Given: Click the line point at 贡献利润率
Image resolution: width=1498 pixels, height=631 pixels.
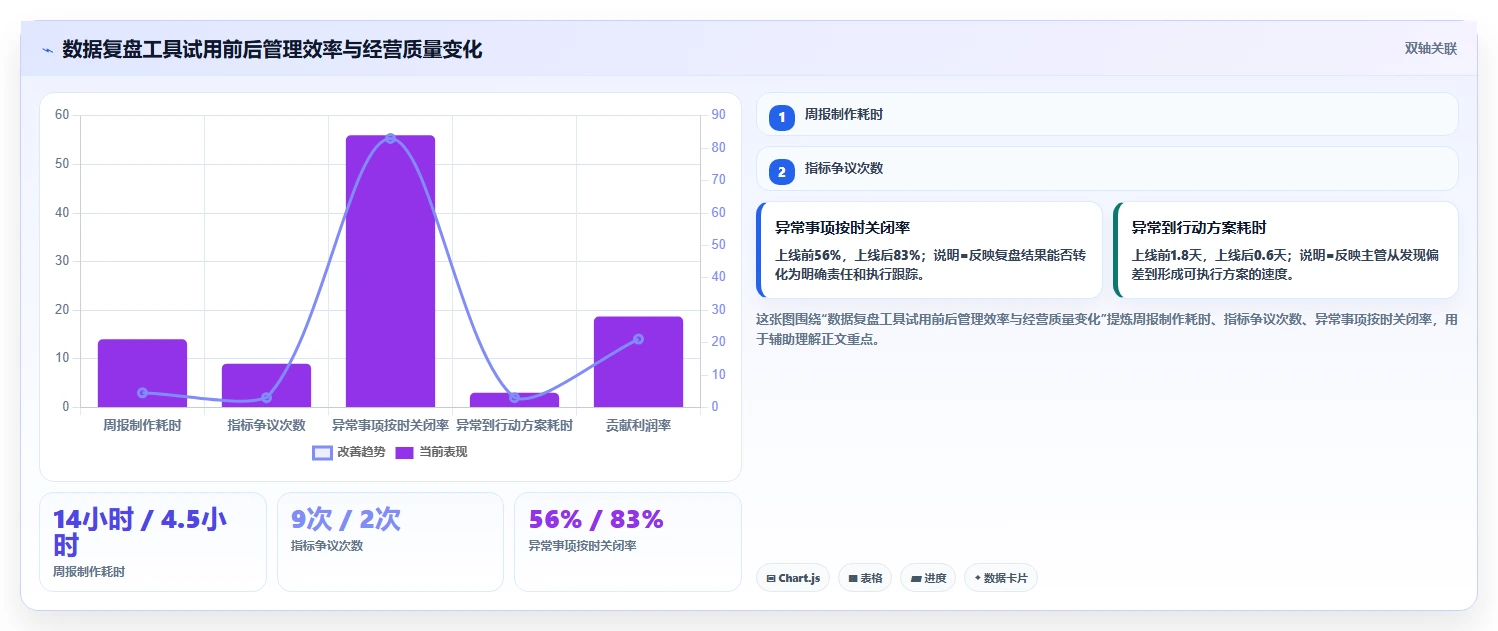Looking at the screenshot, I should [638, 339].
